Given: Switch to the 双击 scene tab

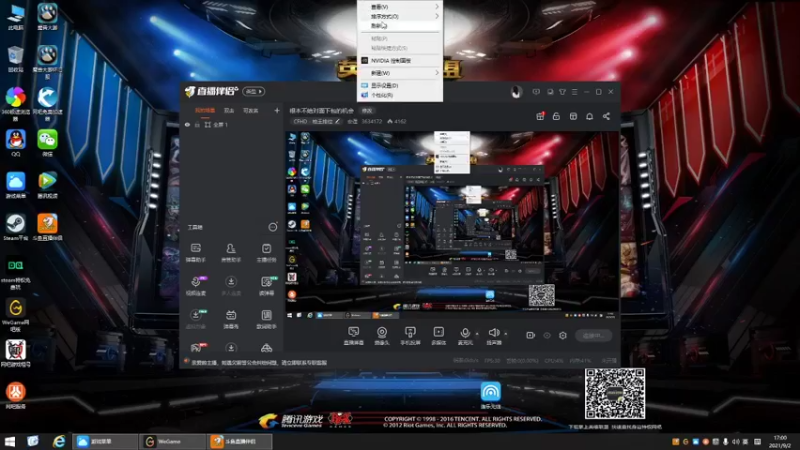Looking at the screenshot, I should [229, 110].
